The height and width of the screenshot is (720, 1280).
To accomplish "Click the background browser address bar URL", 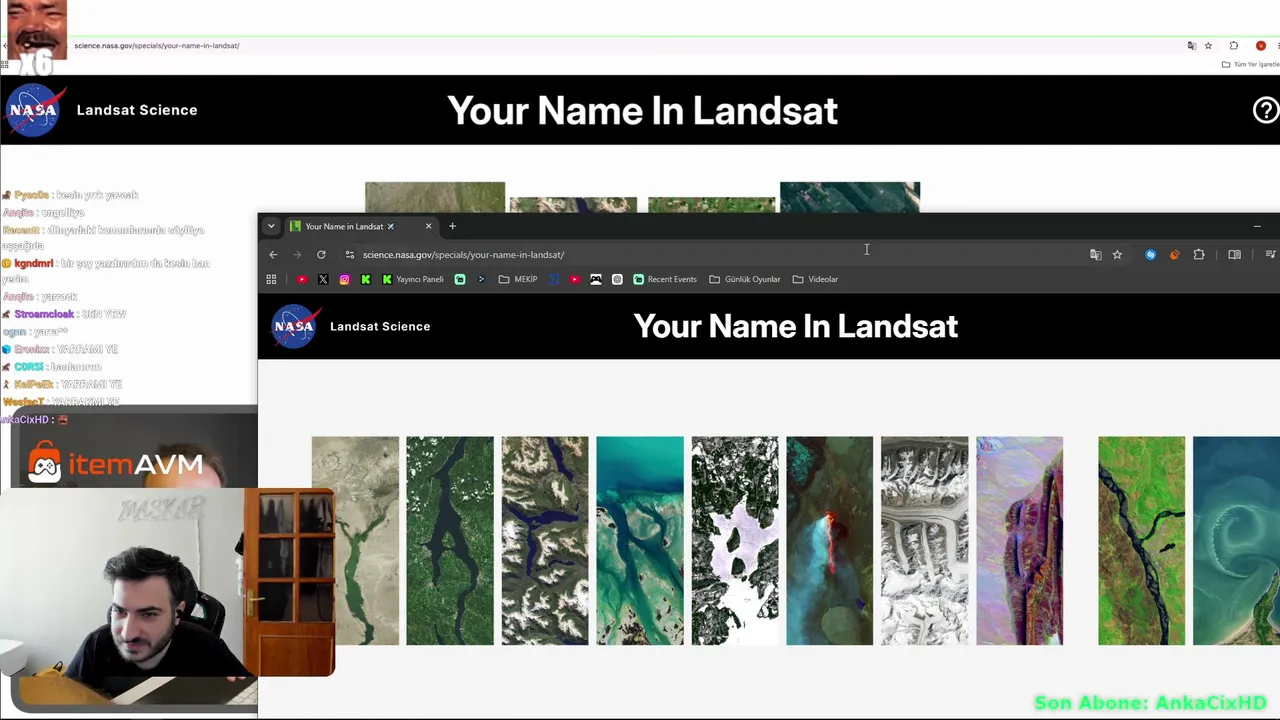I will click(157, 46).
